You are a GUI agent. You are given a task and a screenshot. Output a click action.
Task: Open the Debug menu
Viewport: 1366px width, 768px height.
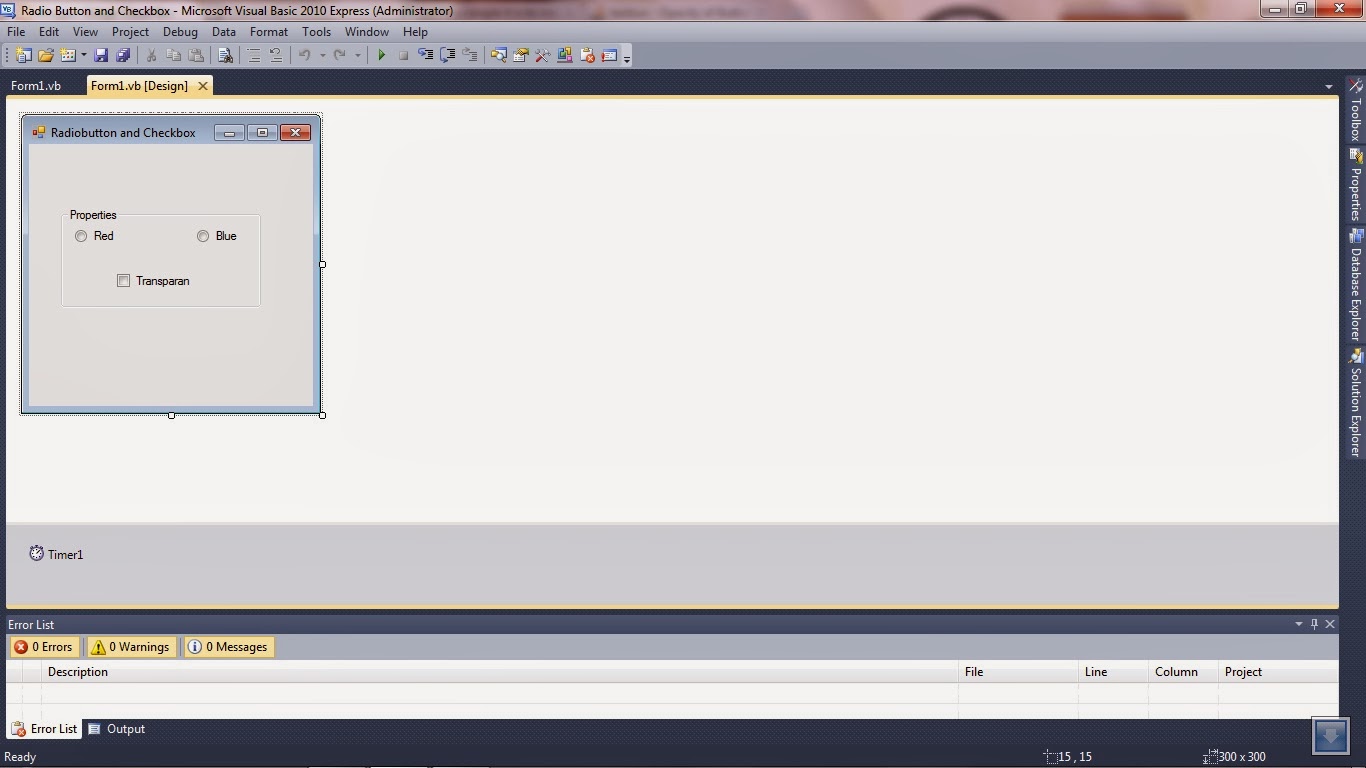180,32
